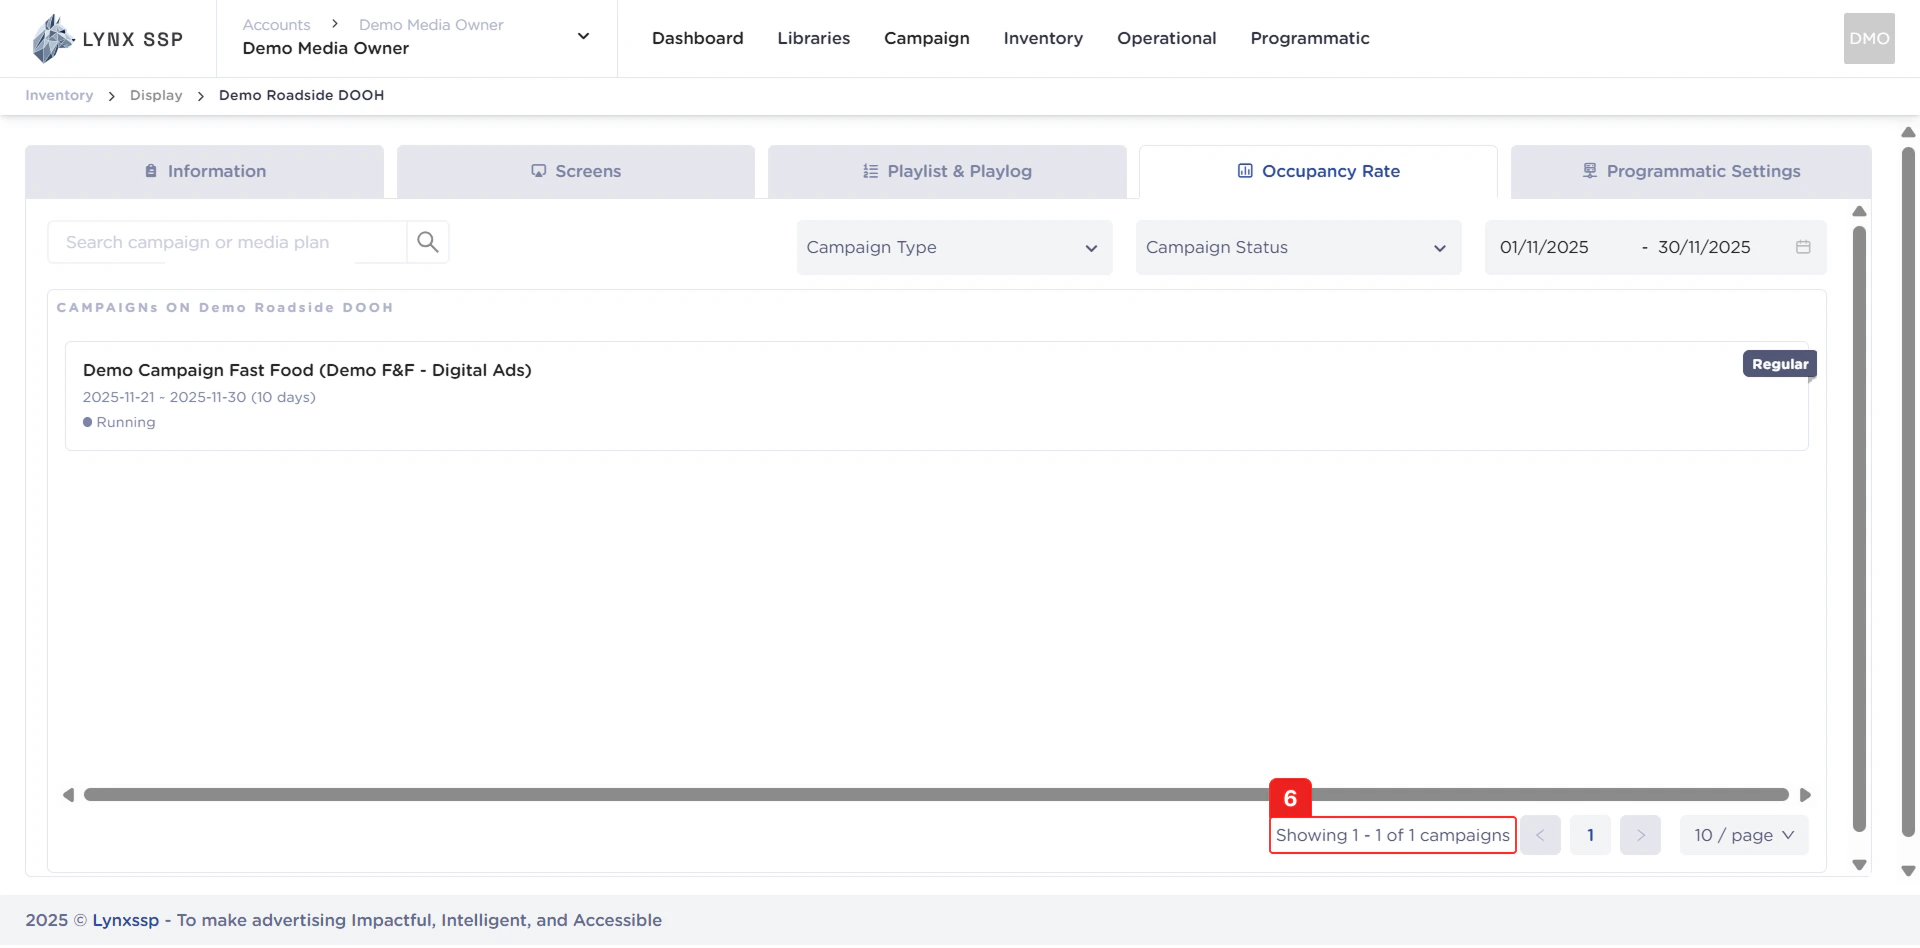The image size is (1920, 948).
Task: Click the horizontal scrollbar track of campaigns list
Action: click(936, 795)
